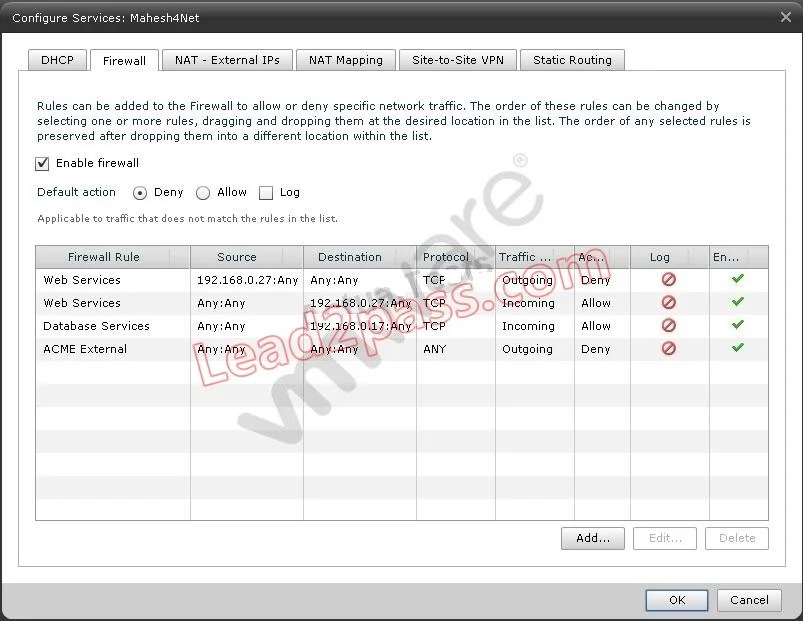The image size is (803, 621).
Task: Click the enabled checkmark for Database Services rule
Action: (737, 325)
